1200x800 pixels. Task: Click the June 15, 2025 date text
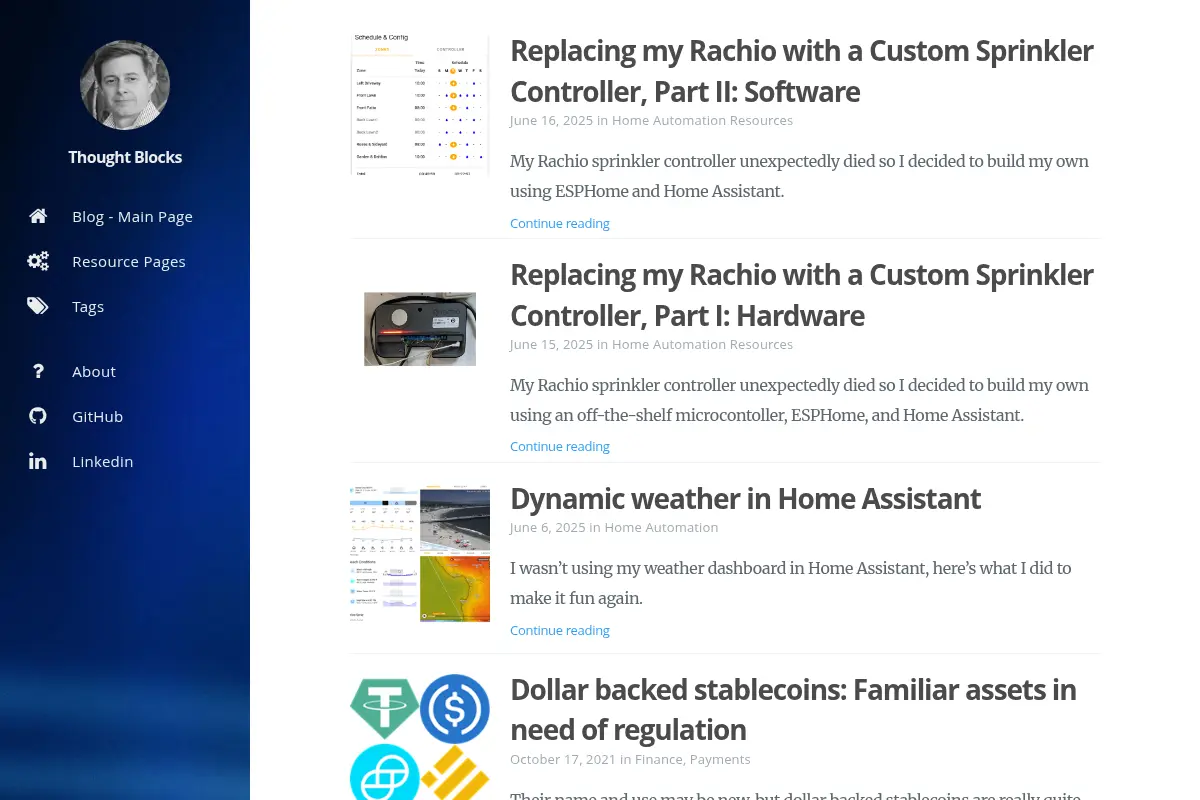pos(551,344)
